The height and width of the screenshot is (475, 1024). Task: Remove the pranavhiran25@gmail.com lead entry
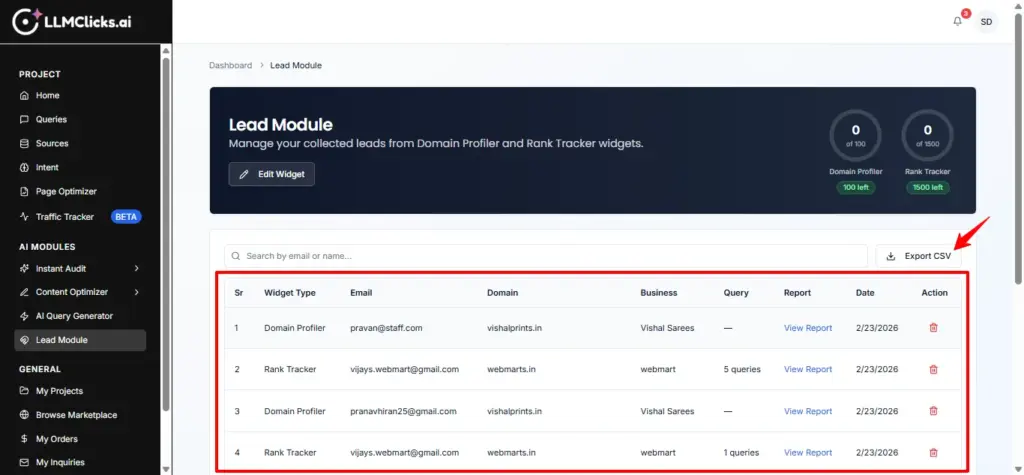coord(933,411)
